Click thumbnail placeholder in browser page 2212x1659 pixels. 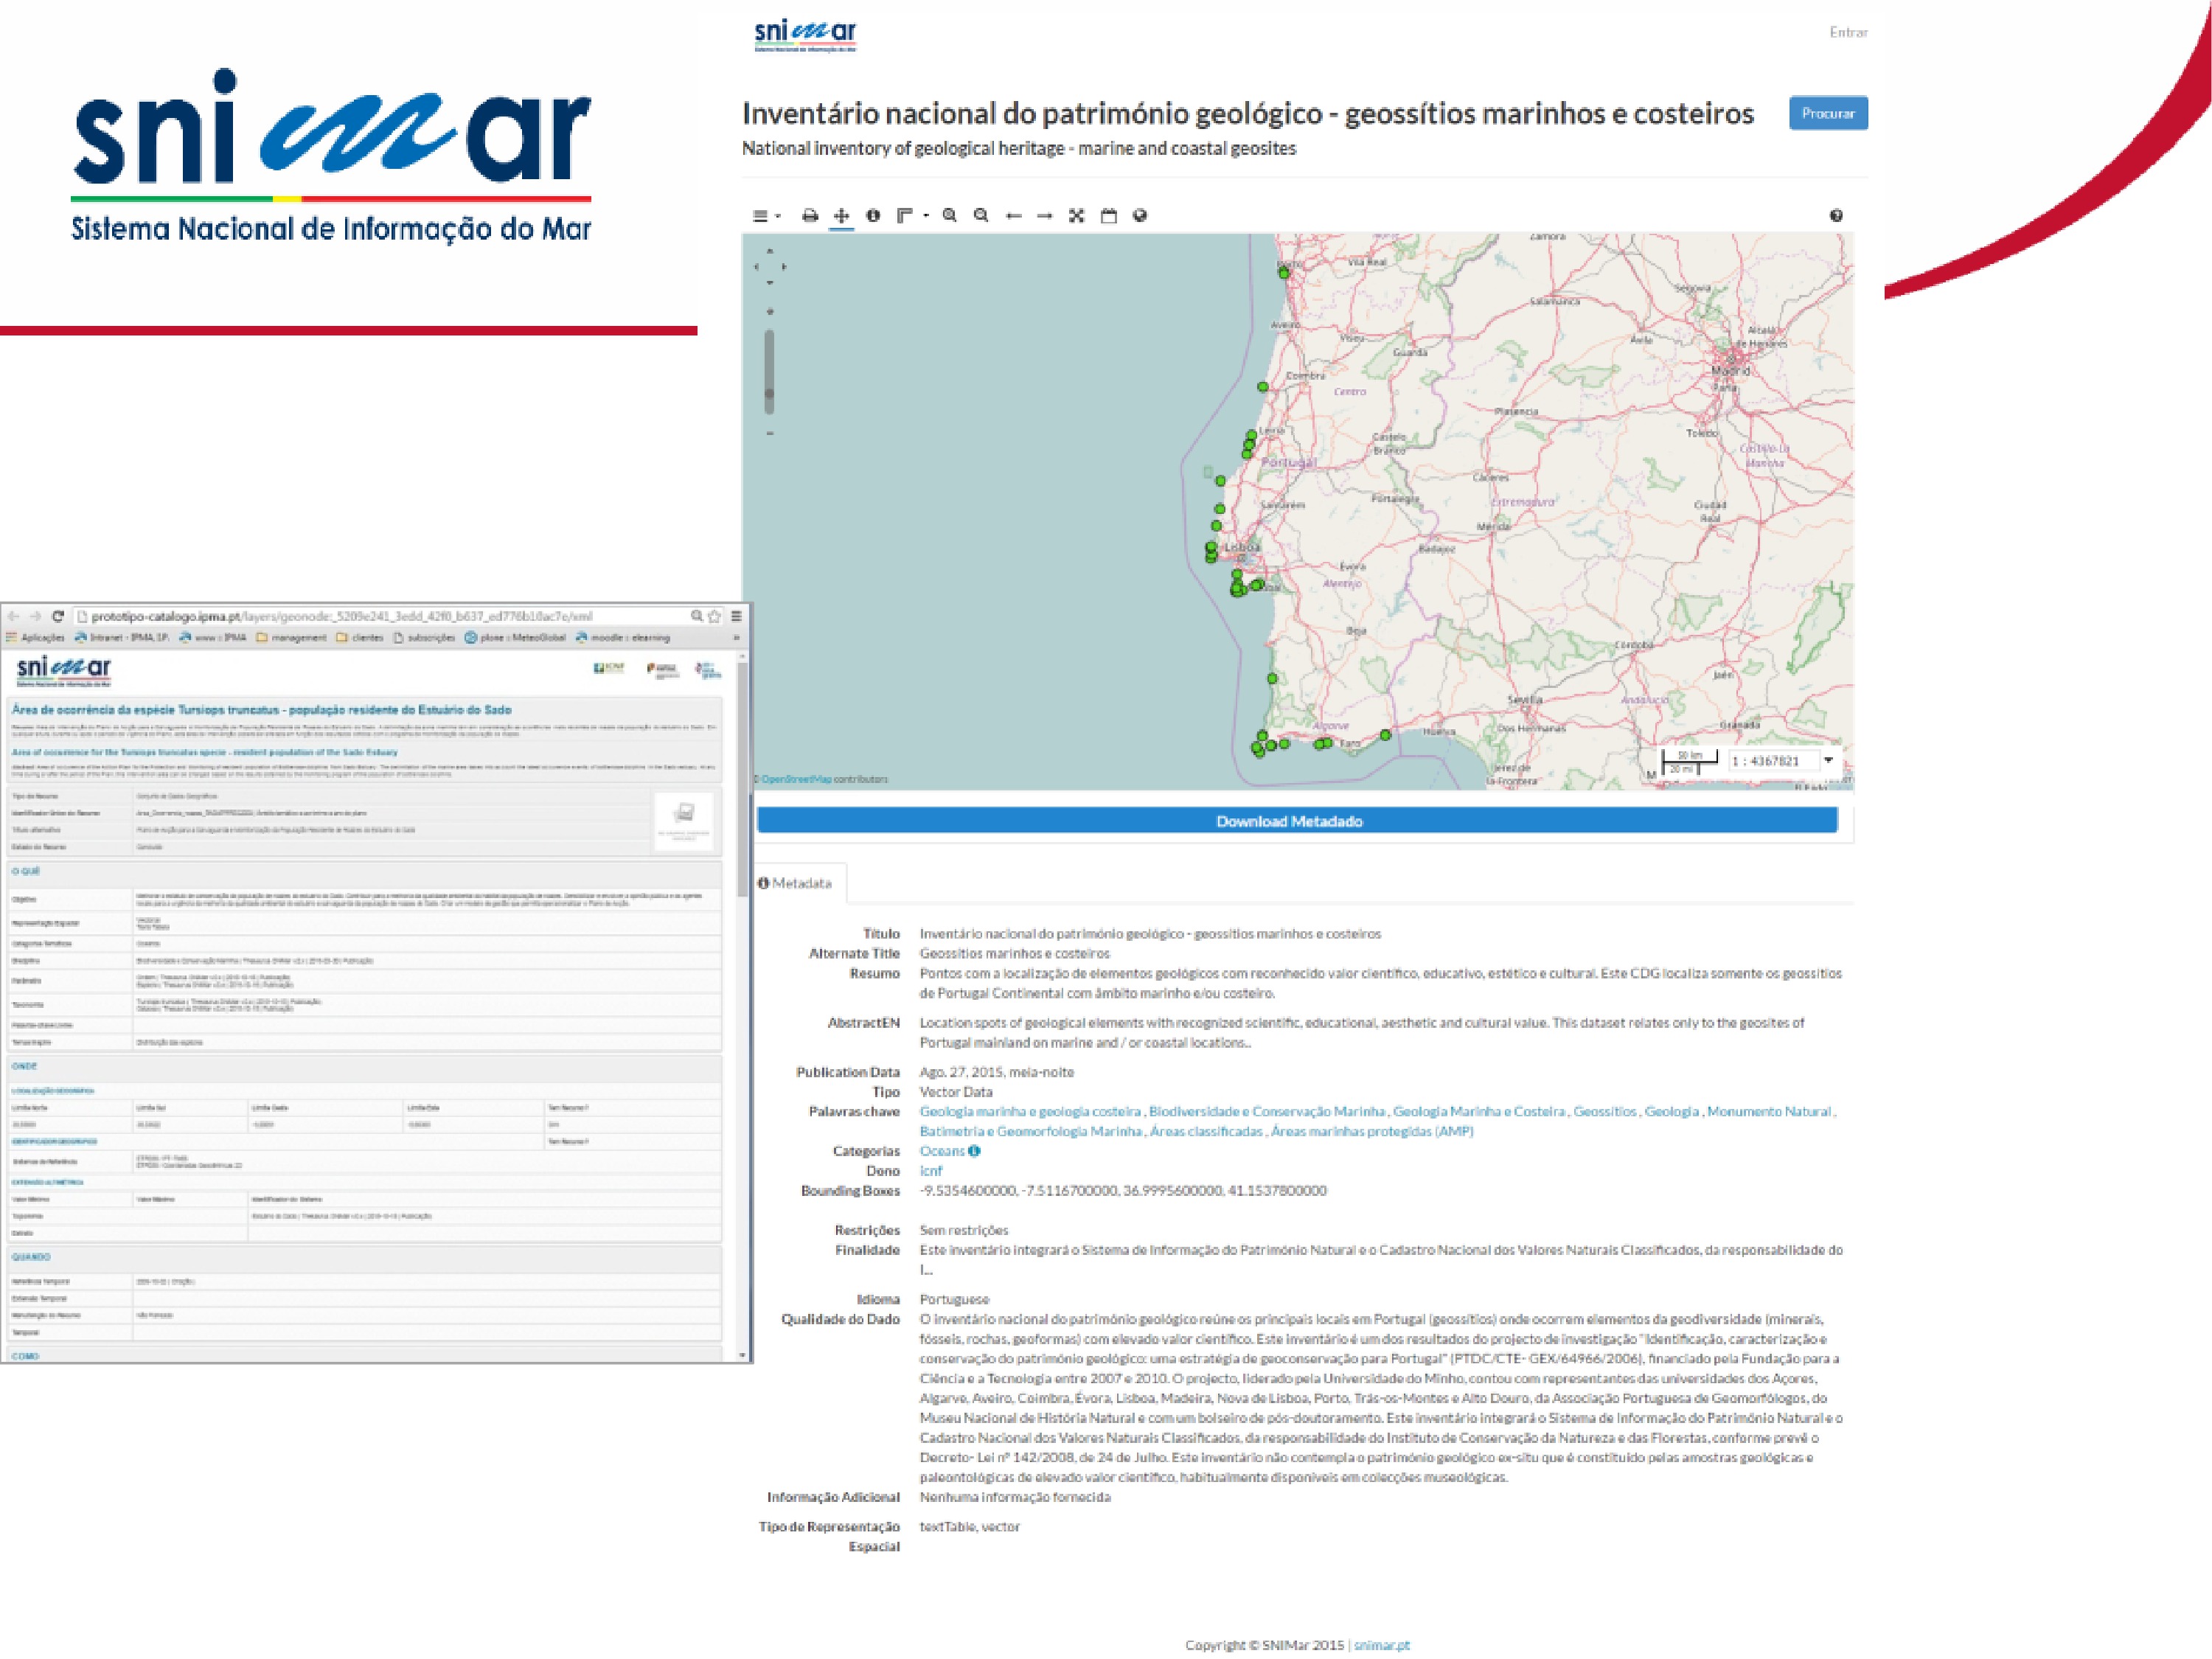(x=684, y=821)
